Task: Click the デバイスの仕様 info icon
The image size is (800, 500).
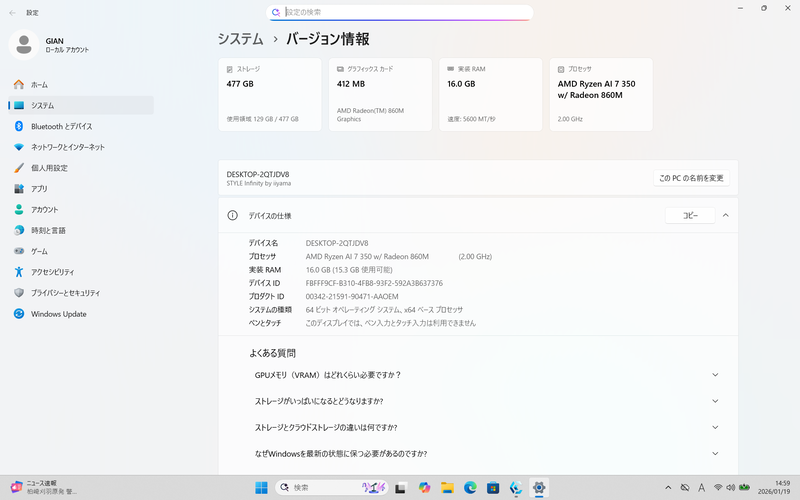Action: [233, 216]
